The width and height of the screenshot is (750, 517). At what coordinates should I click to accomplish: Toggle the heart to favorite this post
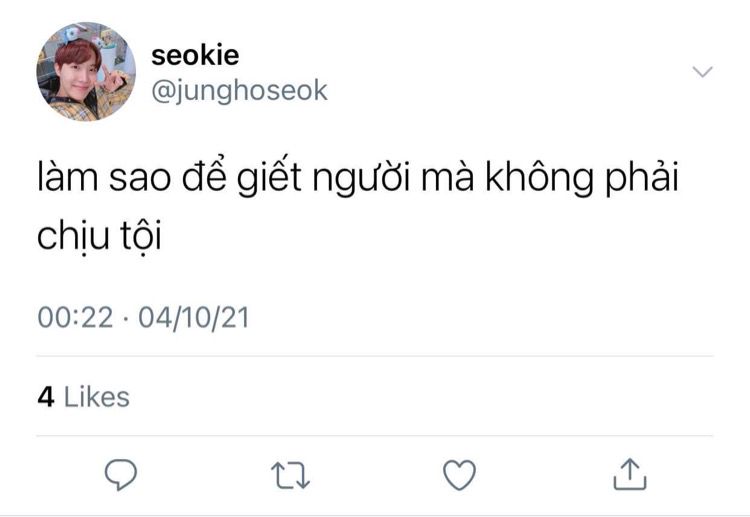459,475
